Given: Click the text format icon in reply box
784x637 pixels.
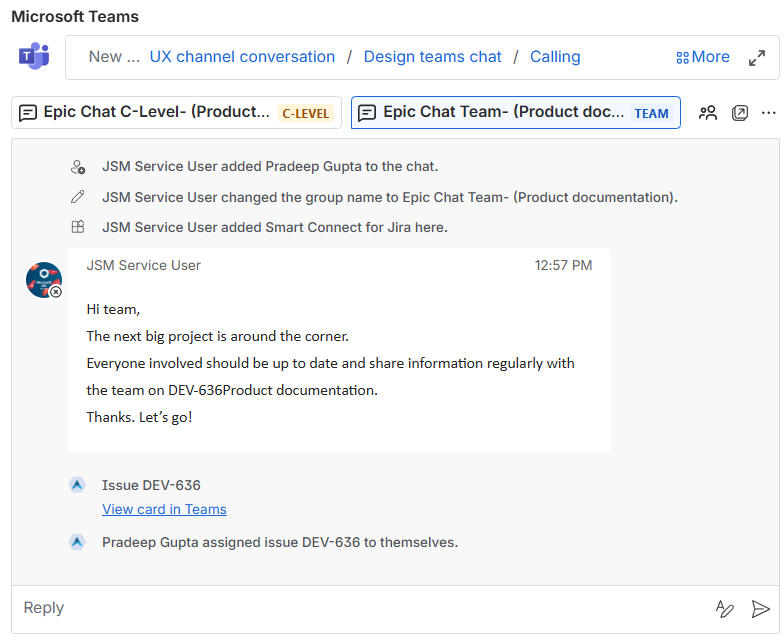Looking at the screenshot, I should tap(725, 608).
